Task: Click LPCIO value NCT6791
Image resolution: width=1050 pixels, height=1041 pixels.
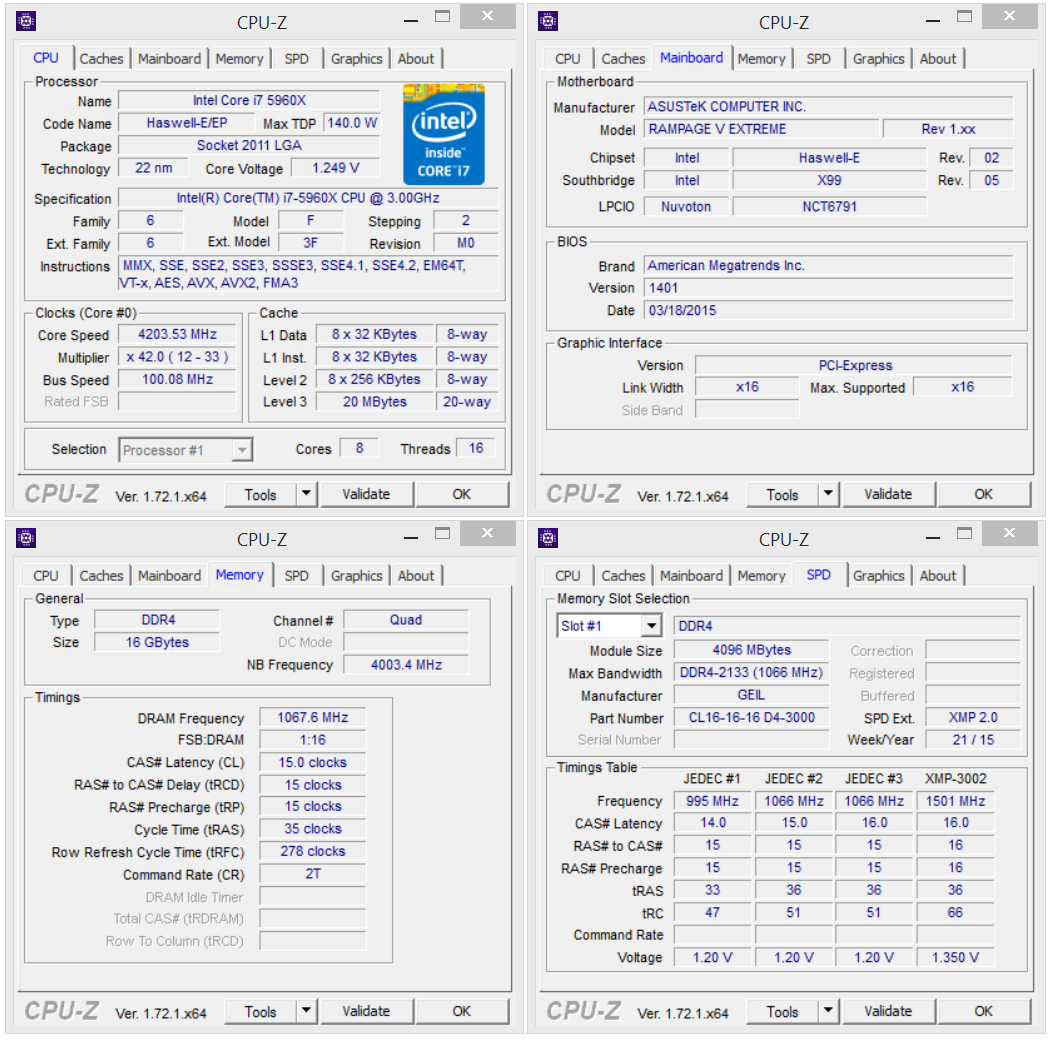Action: coord(829,206)
